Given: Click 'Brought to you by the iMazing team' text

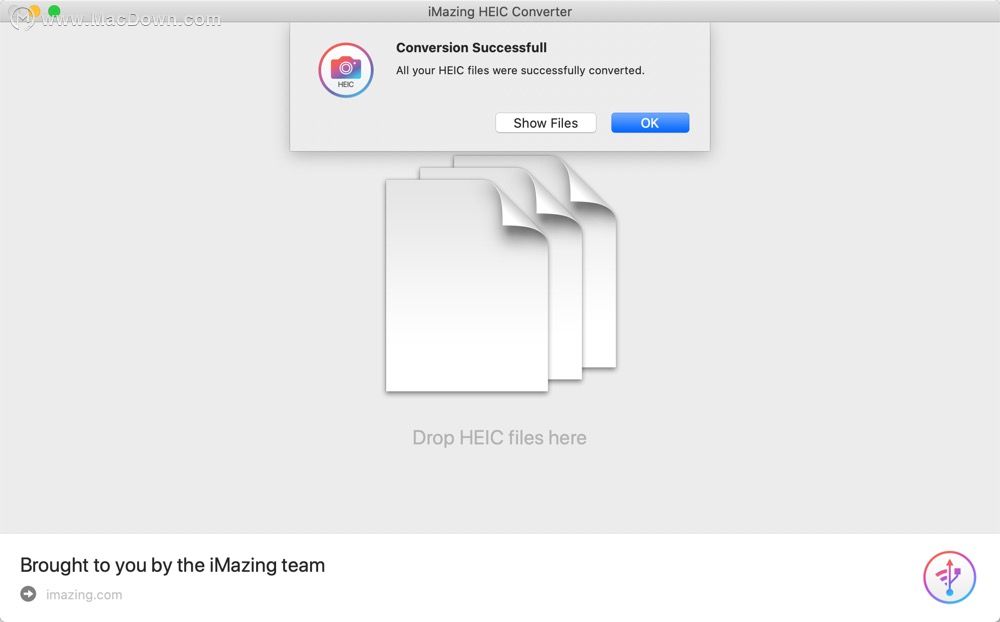Looking at the screenshot, I should click(x=172, y=565).
